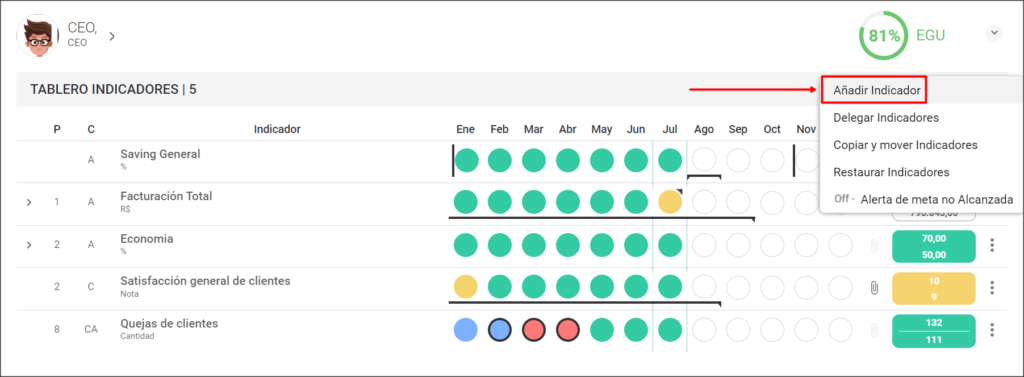This screenshot has width=1024, height=377.
Task: Click the attachment clip in Economia row
Action: click(x=874, y=246)
